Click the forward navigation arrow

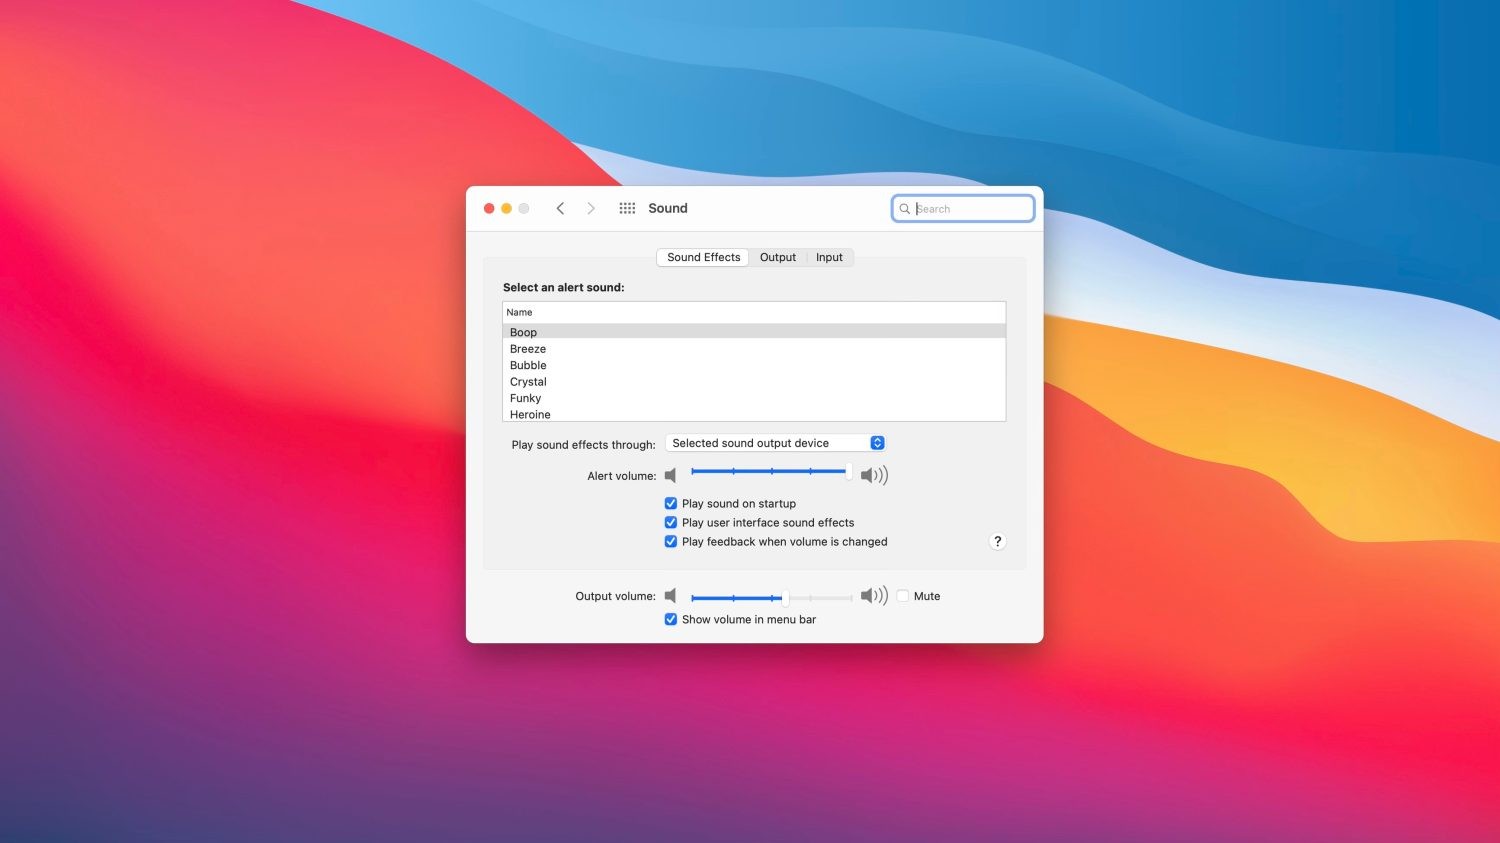point(591,208)
